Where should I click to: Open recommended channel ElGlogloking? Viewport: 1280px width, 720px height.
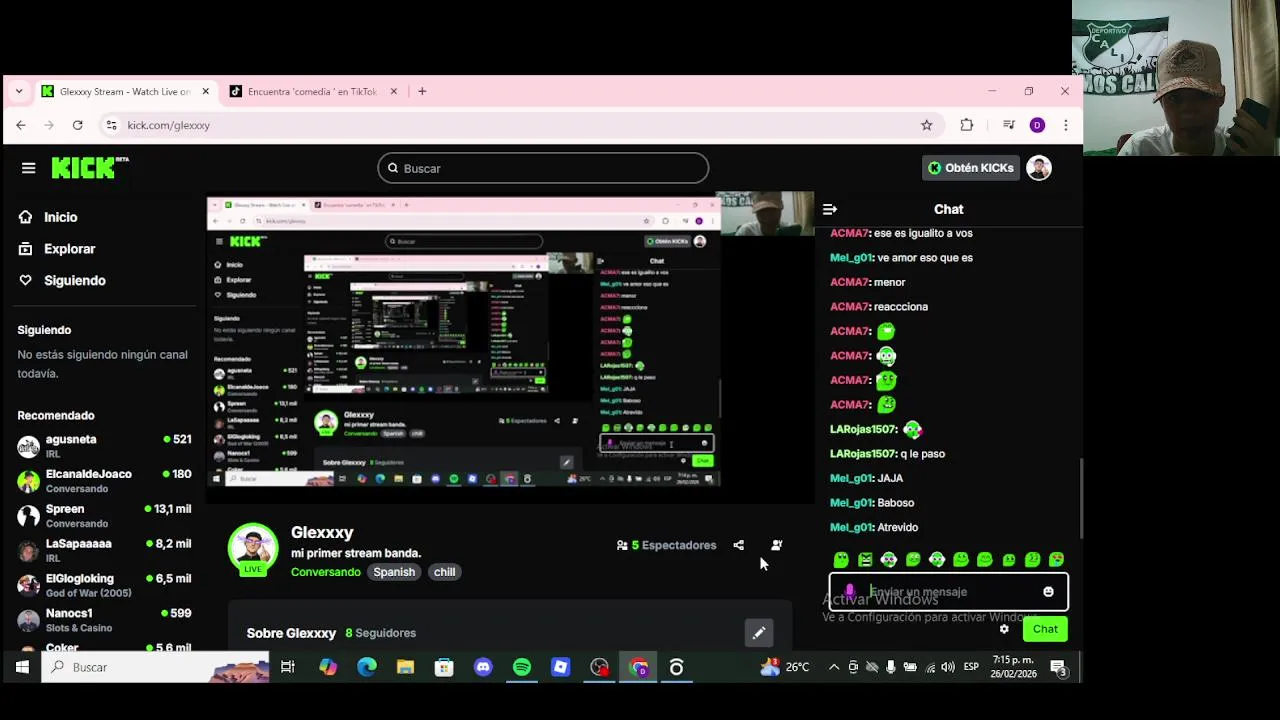click(104, 585)
